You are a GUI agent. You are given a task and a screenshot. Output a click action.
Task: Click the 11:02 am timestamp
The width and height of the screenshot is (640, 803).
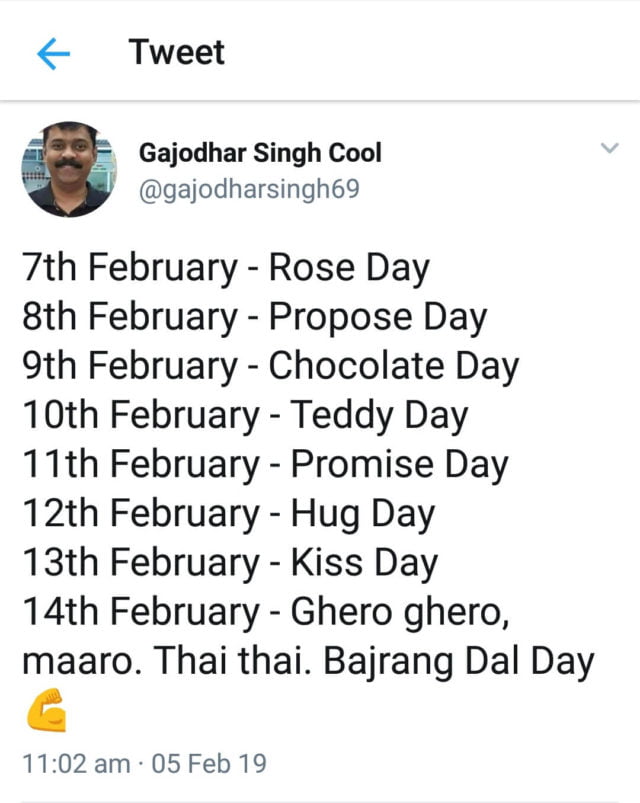pos(76,764)
